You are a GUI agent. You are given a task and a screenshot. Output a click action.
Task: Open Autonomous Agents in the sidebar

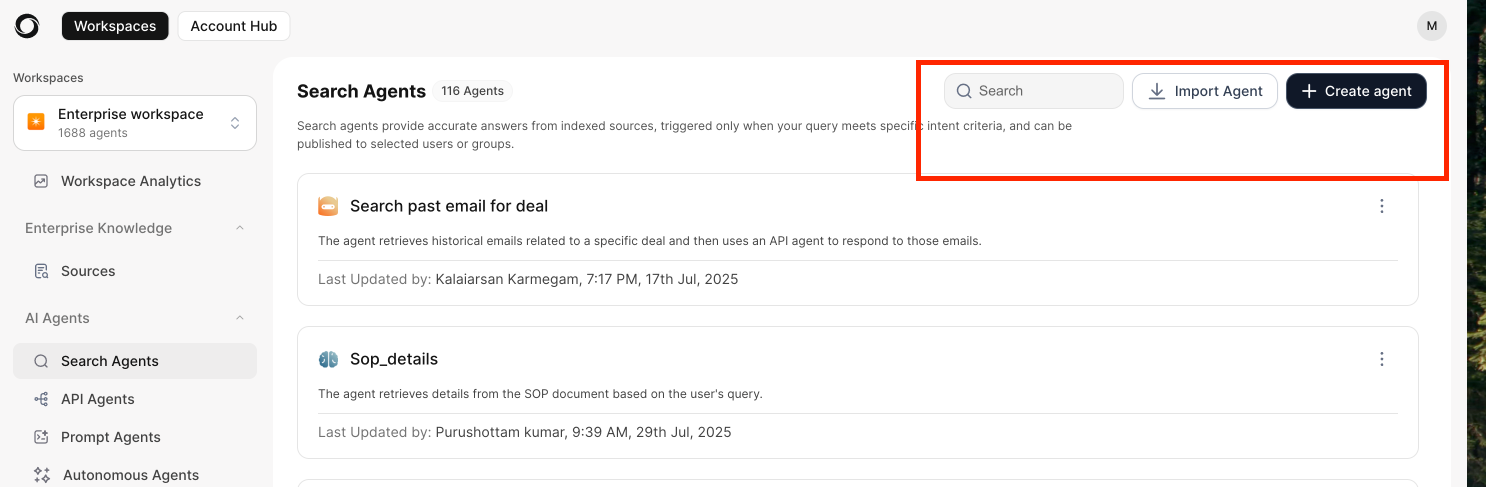point(131,475)
